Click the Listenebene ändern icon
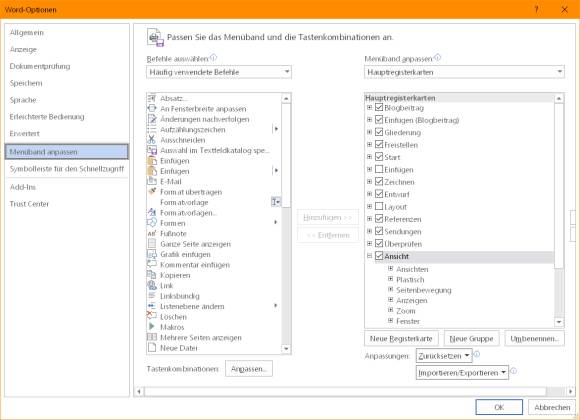Image resolution: width=580 pixels, height=420 pixels. [152, 306]
